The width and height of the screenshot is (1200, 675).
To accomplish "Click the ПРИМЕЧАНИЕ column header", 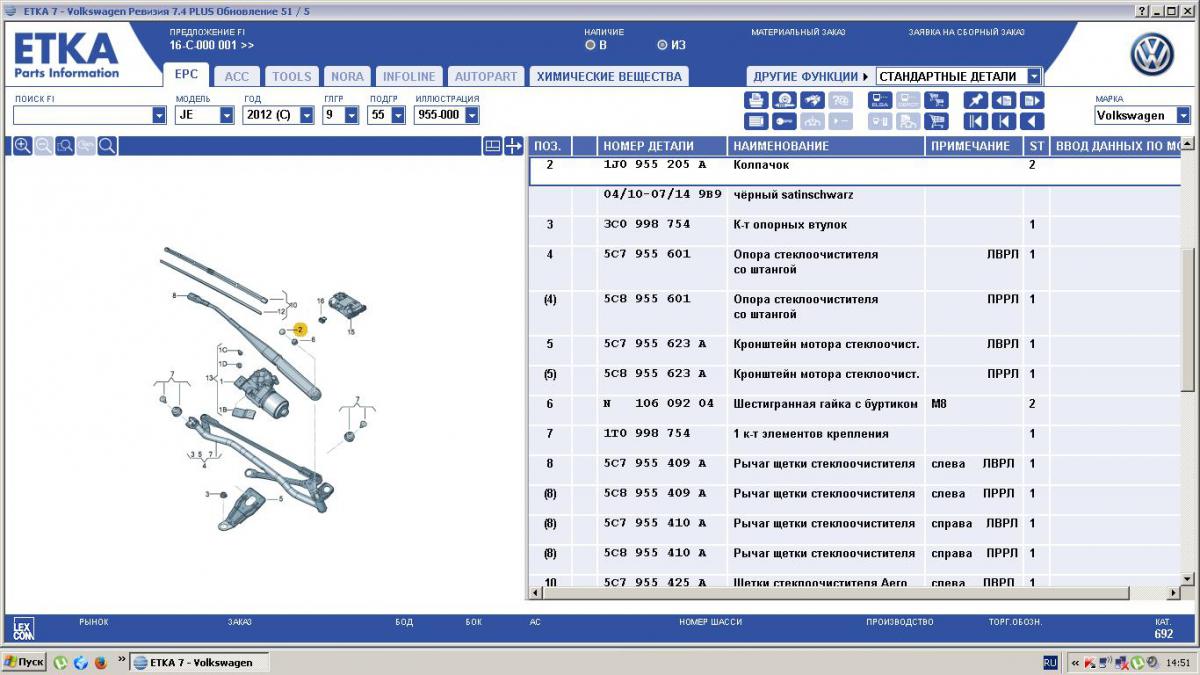I will click(975, 146).
